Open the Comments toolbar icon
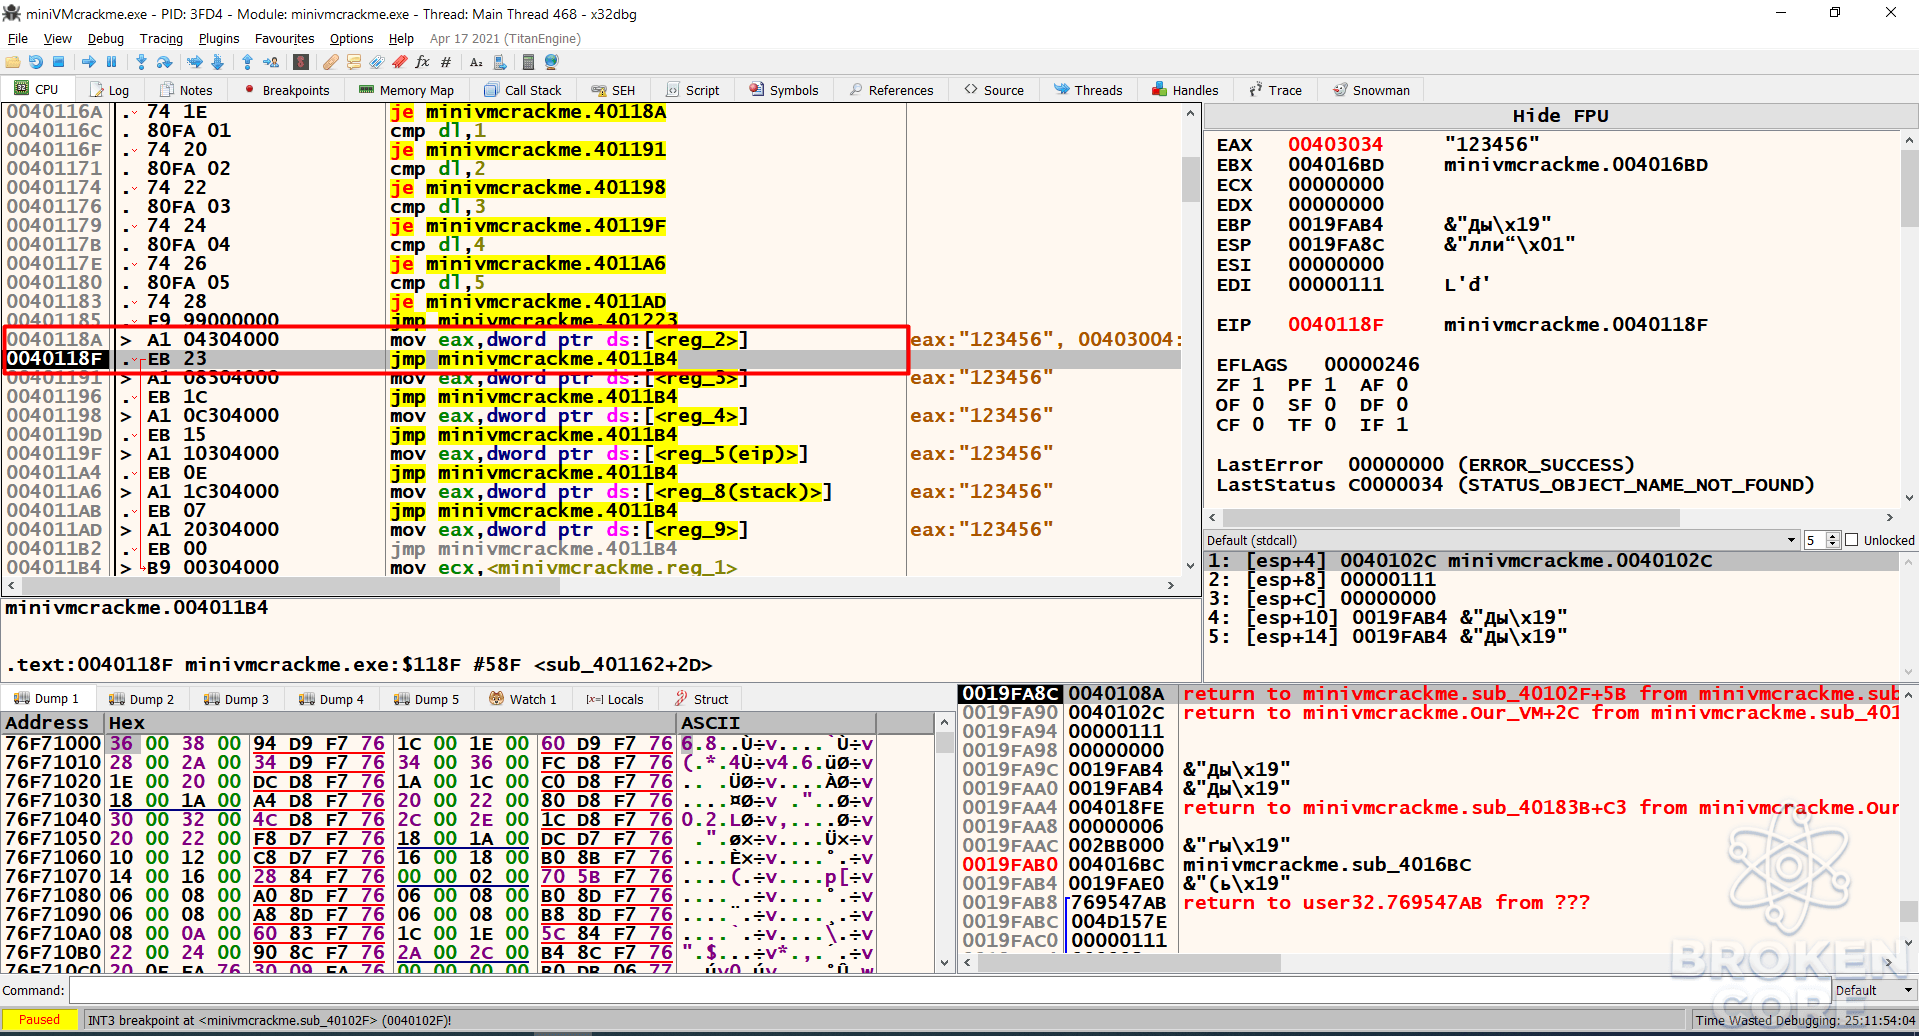This screenshot has height=1036, width=1919. [x=354, y=62]
